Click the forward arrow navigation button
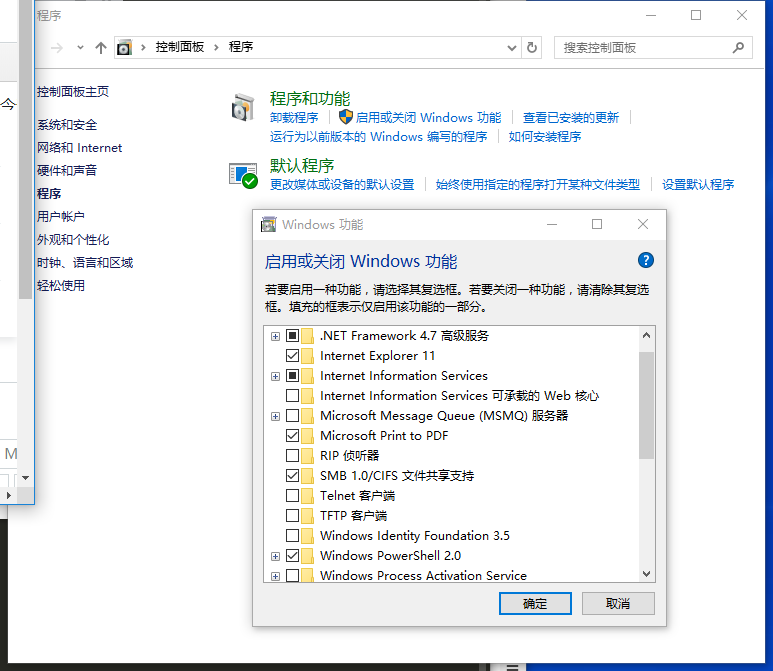Image resolution: width=773 pixels, height=671 pixels. [57, 48]
